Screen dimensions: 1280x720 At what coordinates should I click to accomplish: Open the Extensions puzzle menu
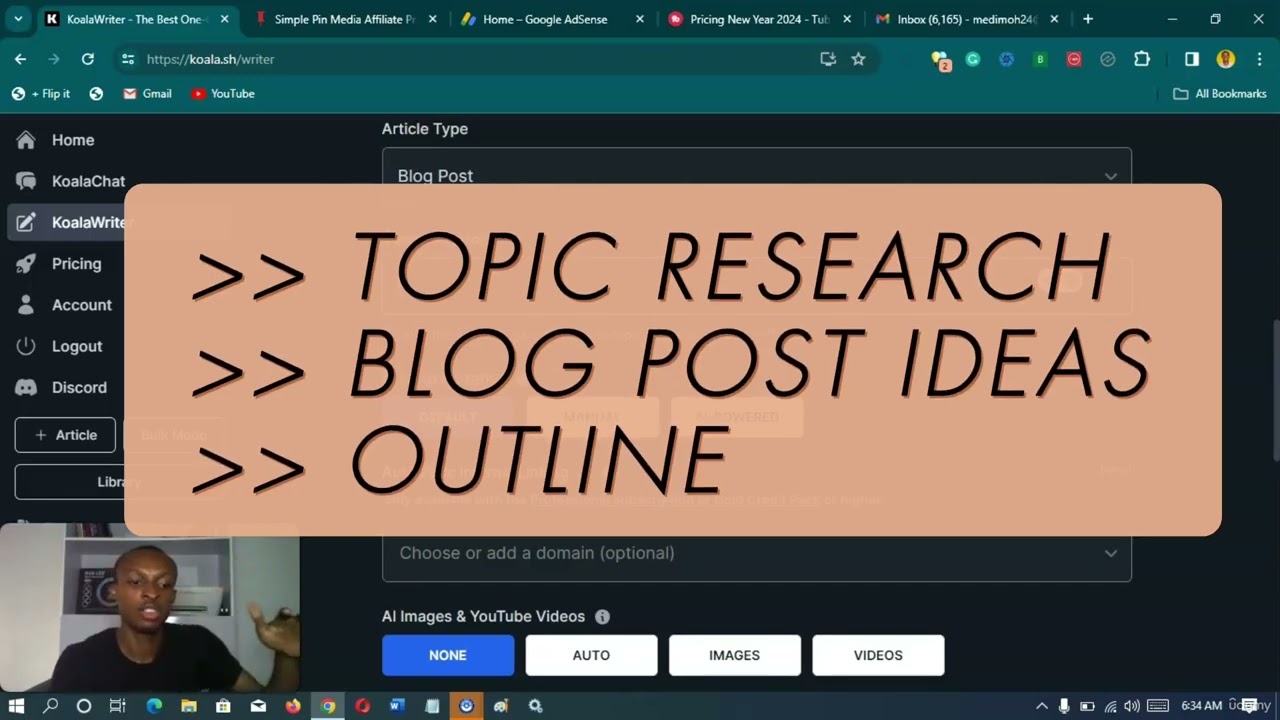click(1142, 59)
